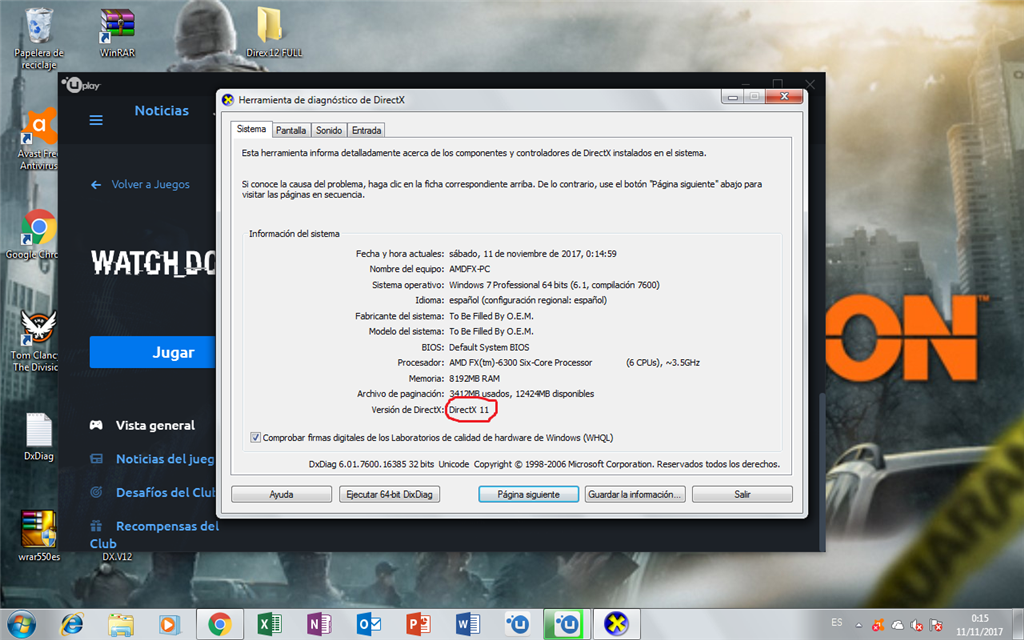The image size is (1024, 640).
Task: Click Volver a Juegos link
Action: point(140,184)
